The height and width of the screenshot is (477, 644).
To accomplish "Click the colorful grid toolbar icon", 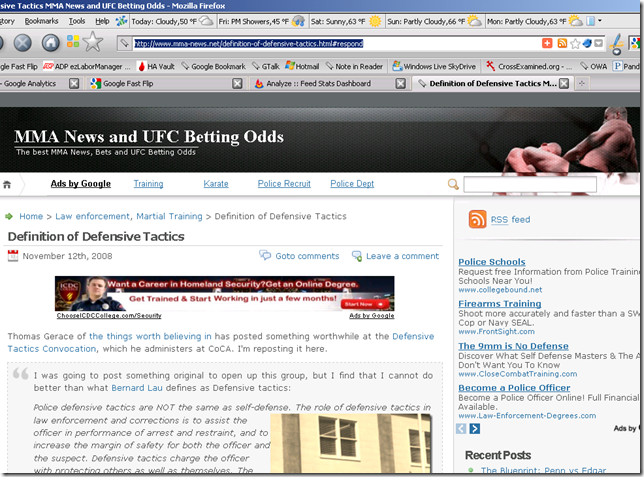I will pos(73,41).
